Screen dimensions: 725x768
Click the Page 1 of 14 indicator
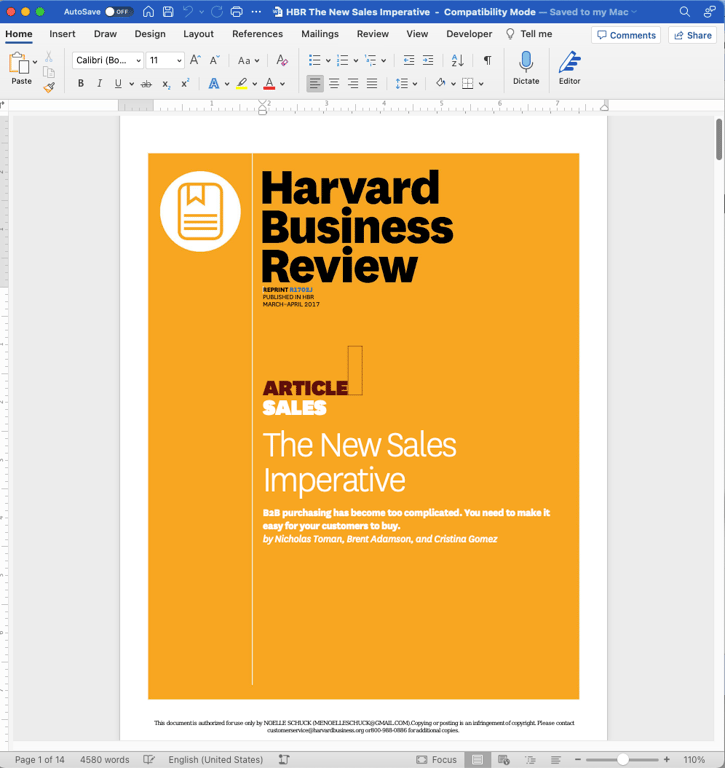coord(40,759)
